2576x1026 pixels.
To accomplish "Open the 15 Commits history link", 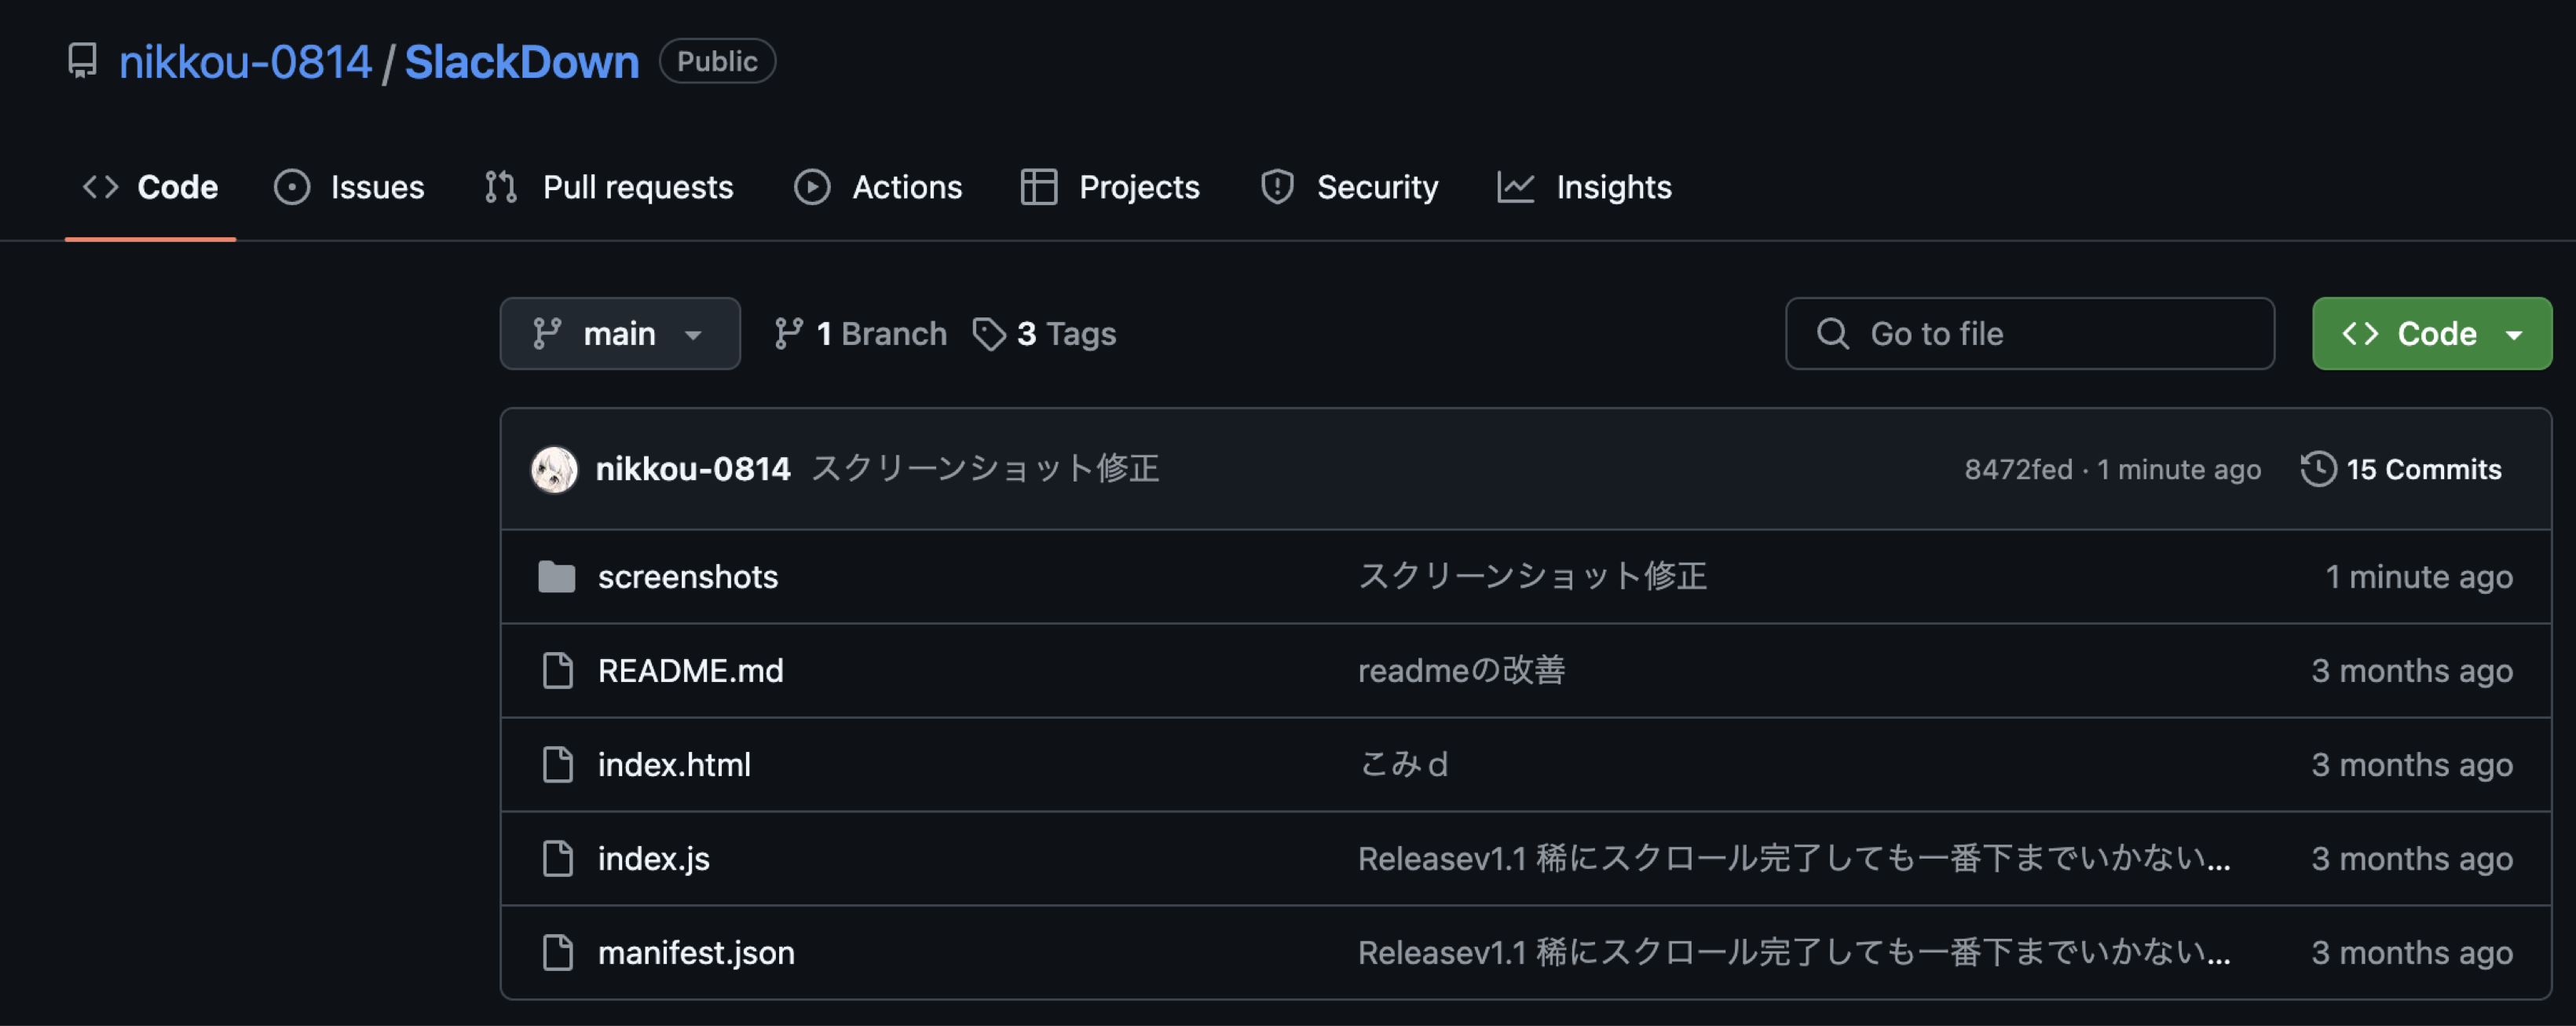I will [2422, 469].
